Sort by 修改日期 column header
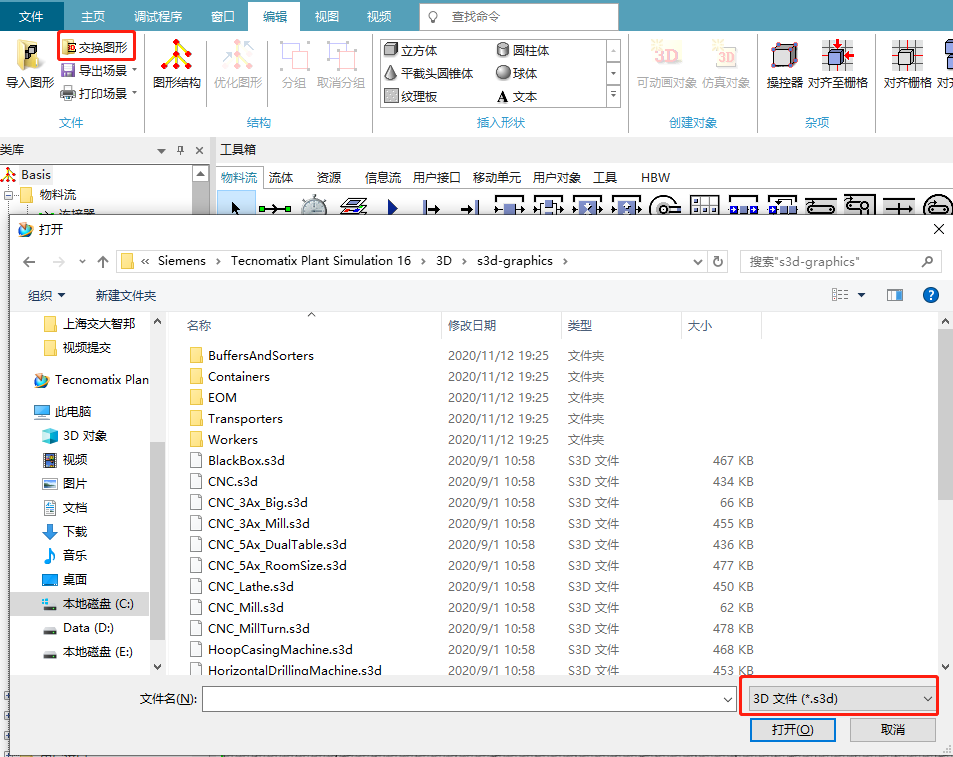 (472, 326)
